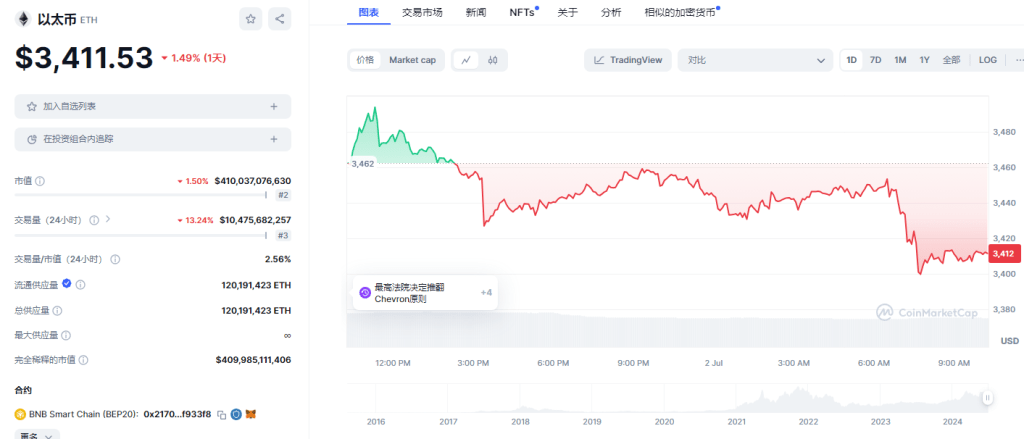Screen dimensions: 1024x439
Task: Click the star favorite icon beside ETH
Action: (252, 18)
